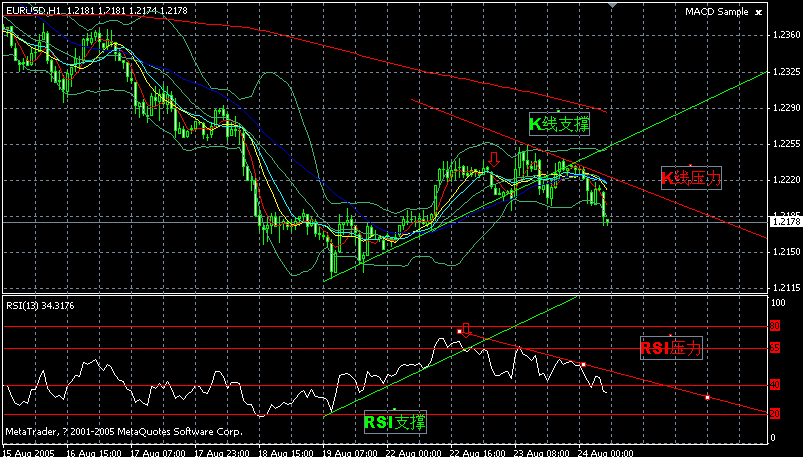The width and height of the screenshot is (803, 457).
Task: Click the 1.2325 price axis label
Action: point(788,72)
